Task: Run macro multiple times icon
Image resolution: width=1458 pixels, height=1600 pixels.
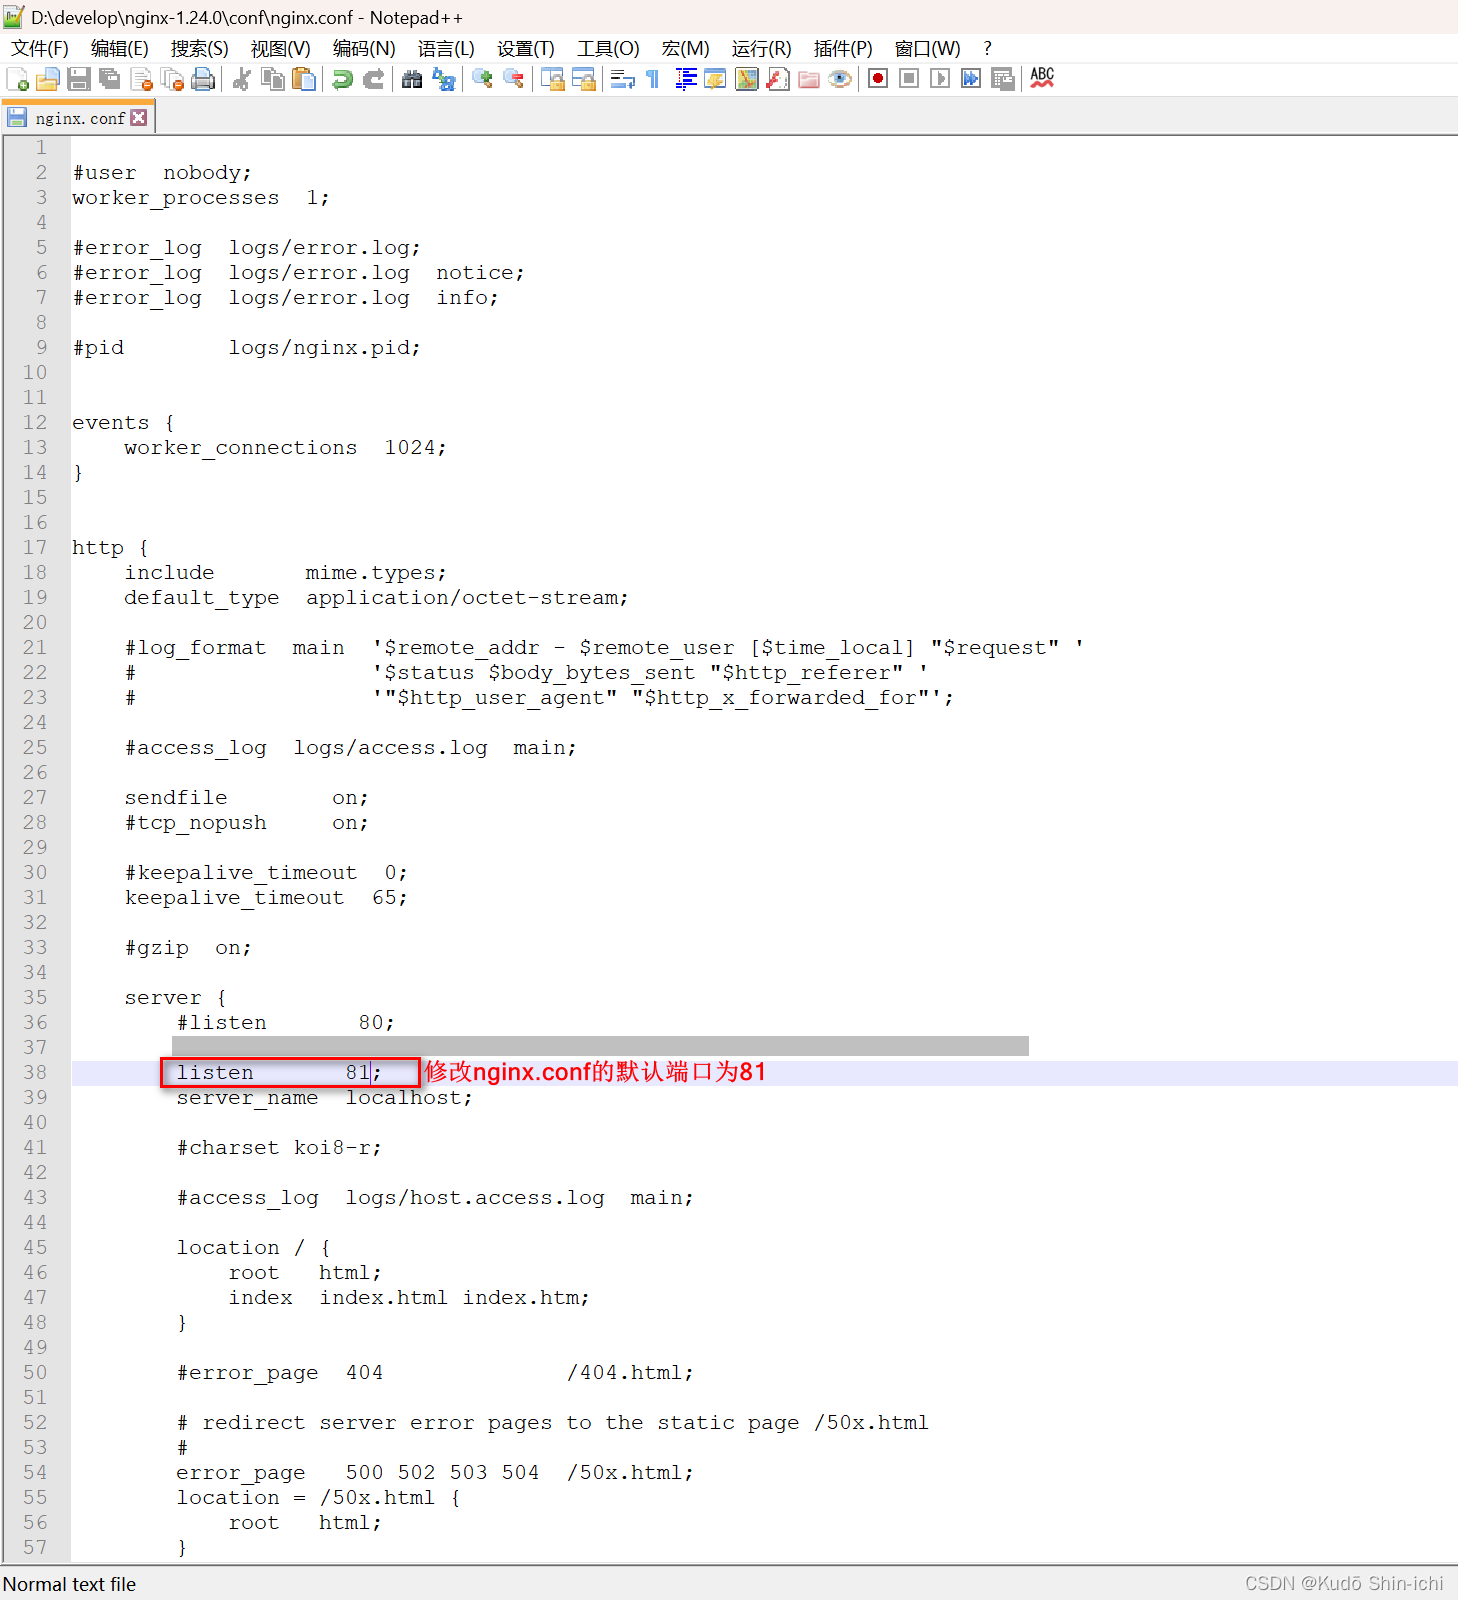Action: pos(971,79)
